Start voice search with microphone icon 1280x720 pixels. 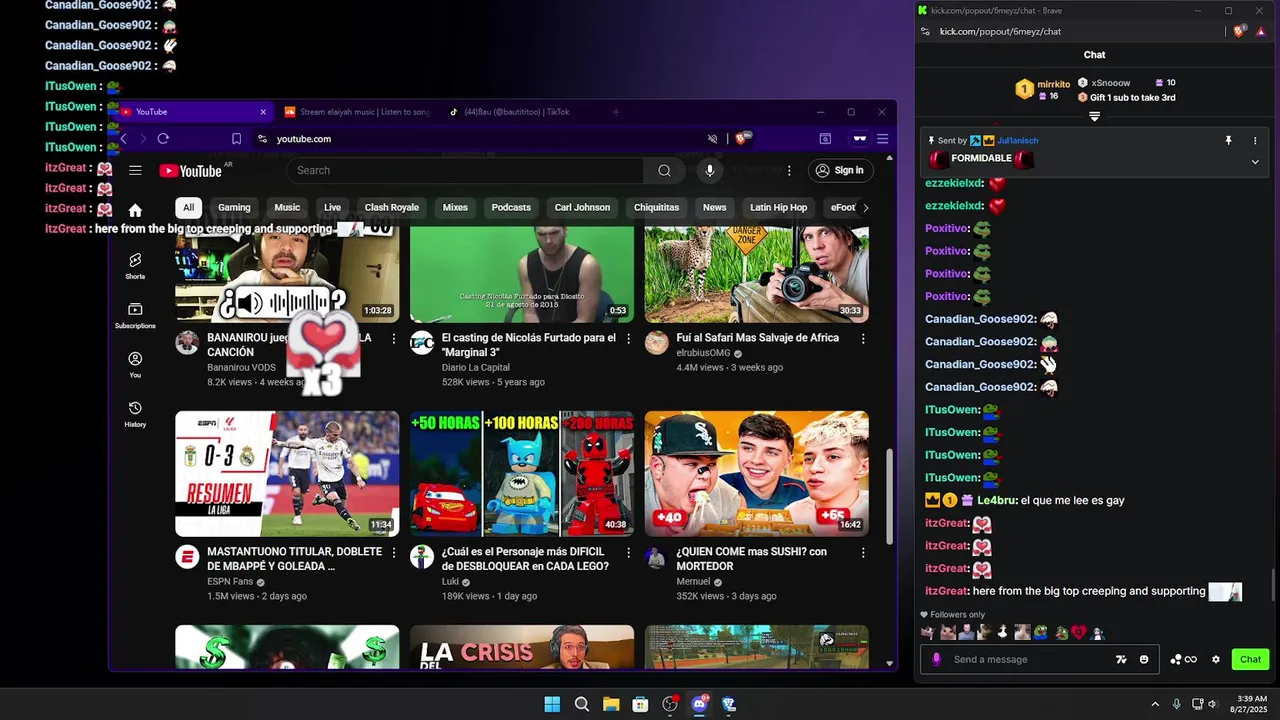[x=710, y=171]
